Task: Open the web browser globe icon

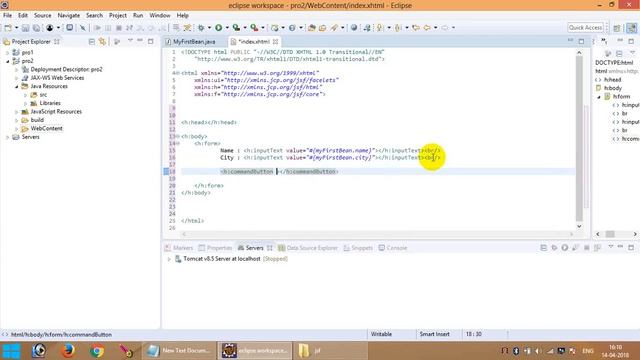Action: coord(354,28)
